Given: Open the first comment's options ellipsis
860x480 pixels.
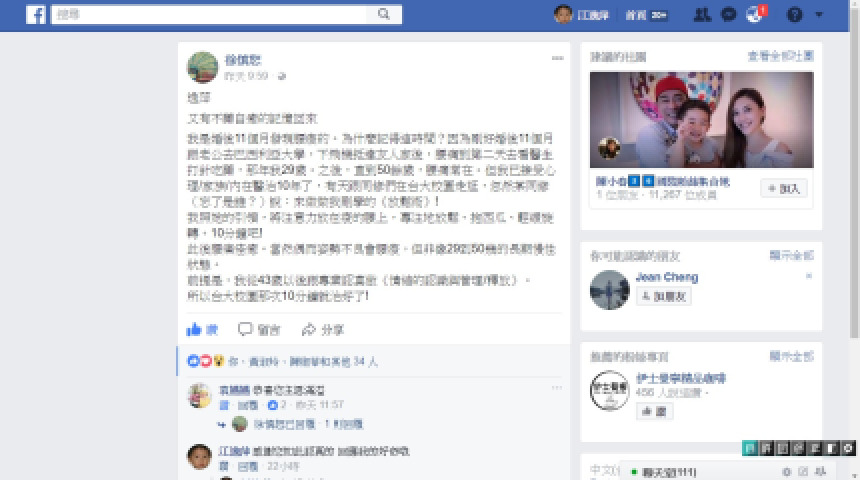Looking at the screenshot, I should 557,388.
